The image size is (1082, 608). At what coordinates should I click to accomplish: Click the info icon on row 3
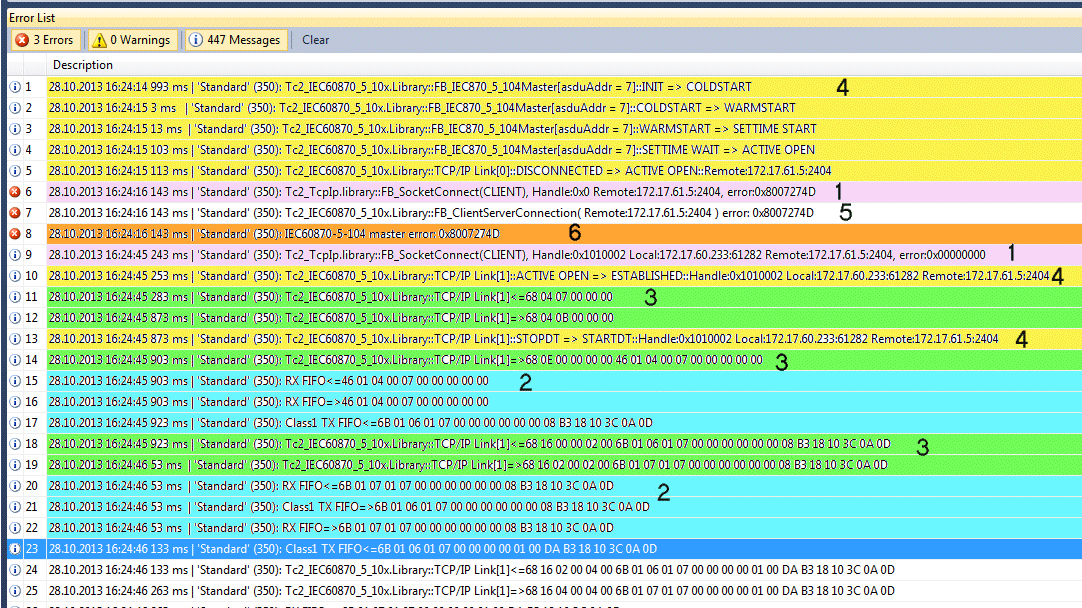(14, 129)
